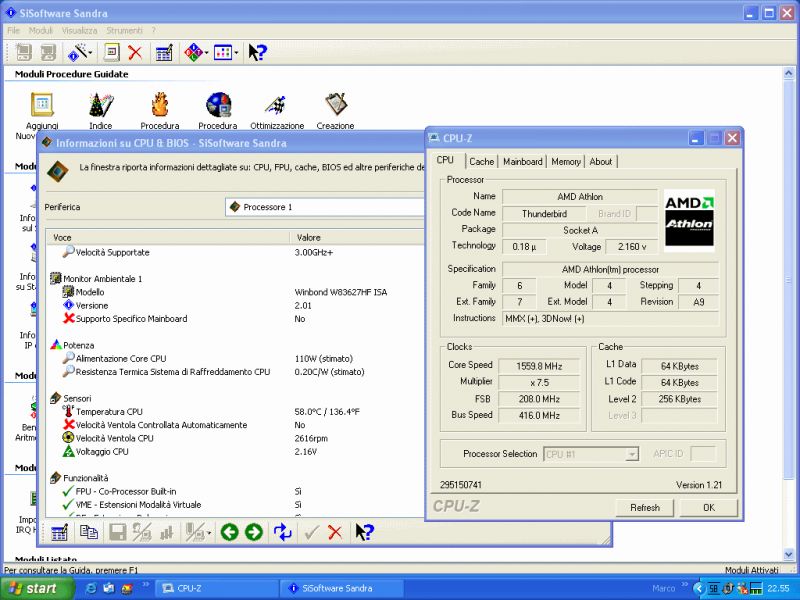Open the Ottimizzazione module icon

coord(276,105)
